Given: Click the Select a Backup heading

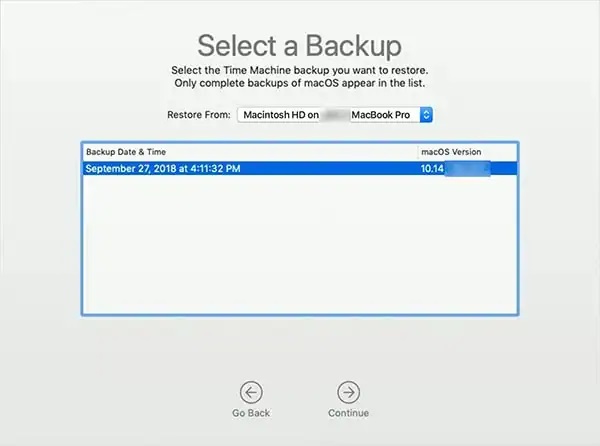Looking at the screenshot, I should point(300,46).
